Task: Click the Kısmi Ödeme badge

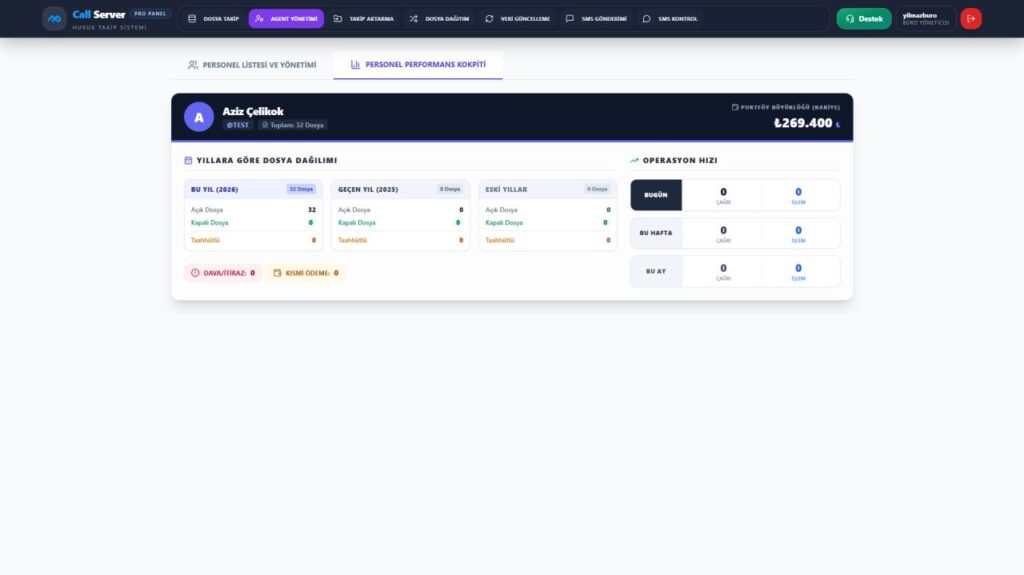Action: (305, 272)
